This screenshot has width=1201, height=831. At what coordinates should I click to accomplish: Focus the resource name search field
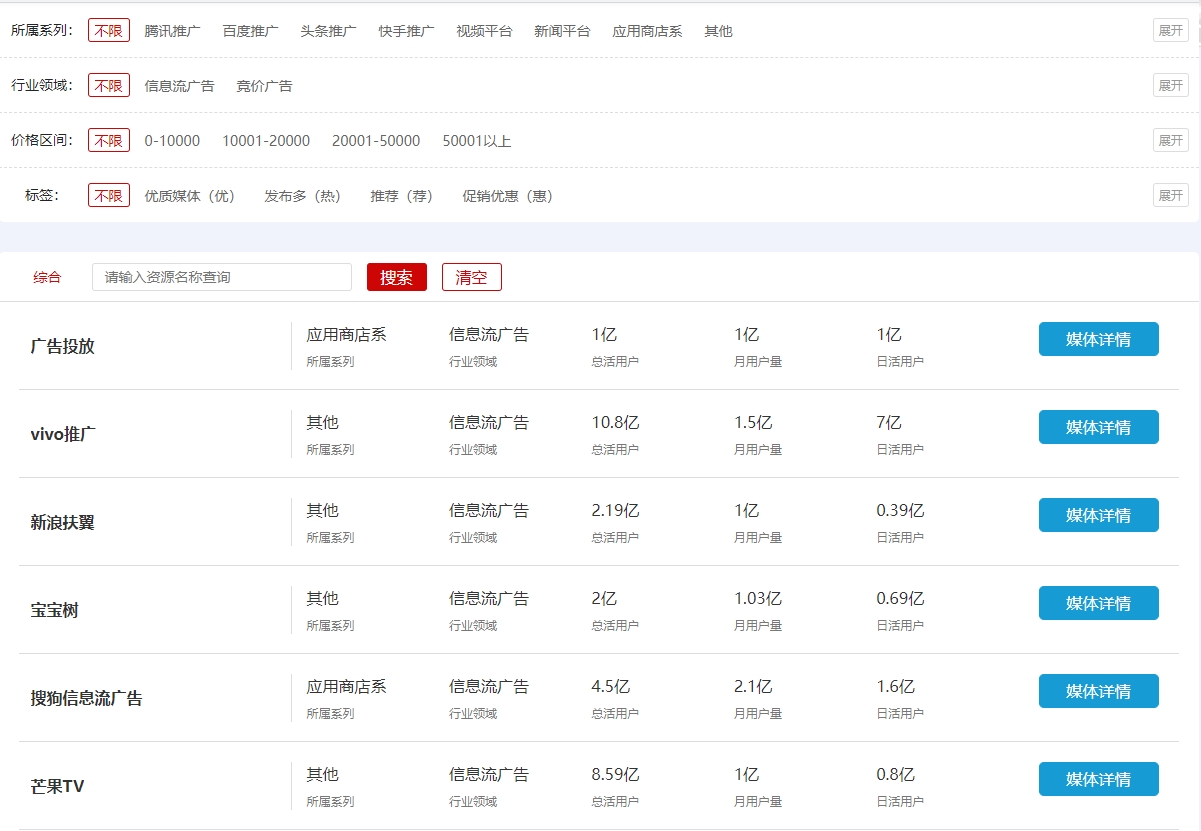click(x=221, y=277)
